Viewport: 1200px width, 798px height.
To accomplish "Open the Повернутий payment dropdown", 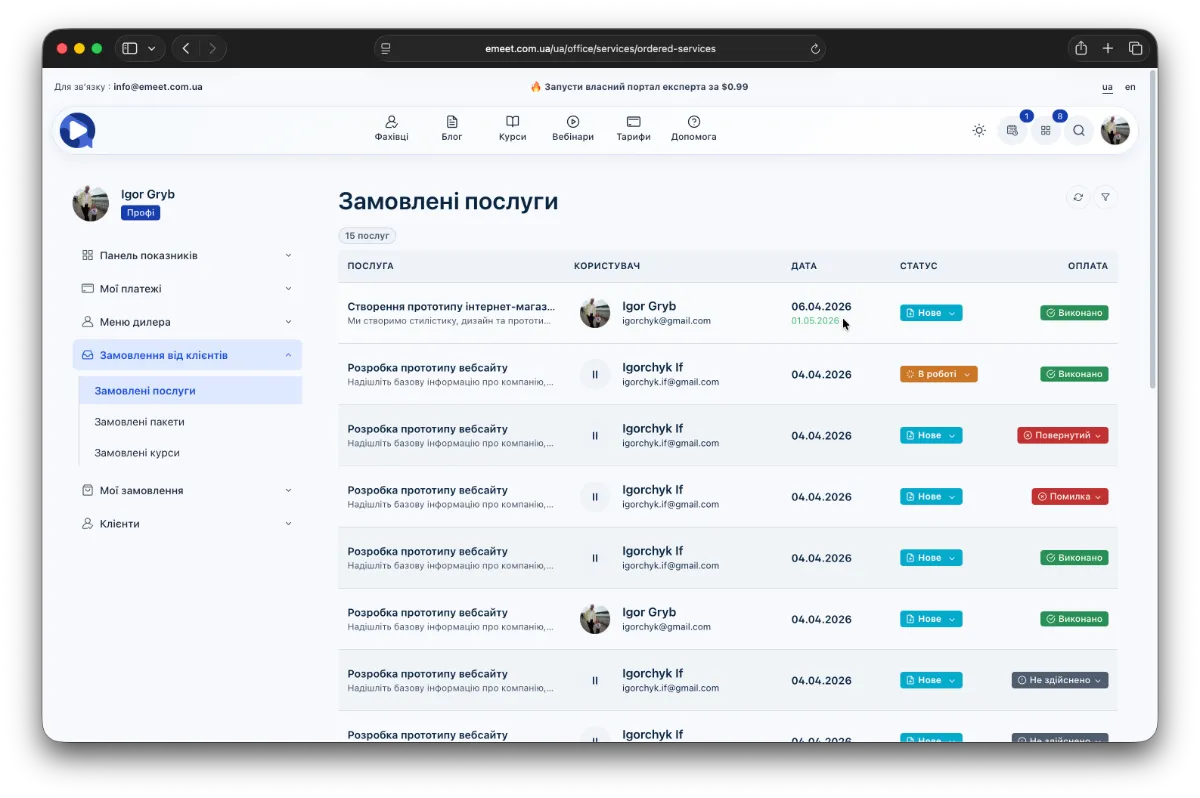I will click(1062, 435).
